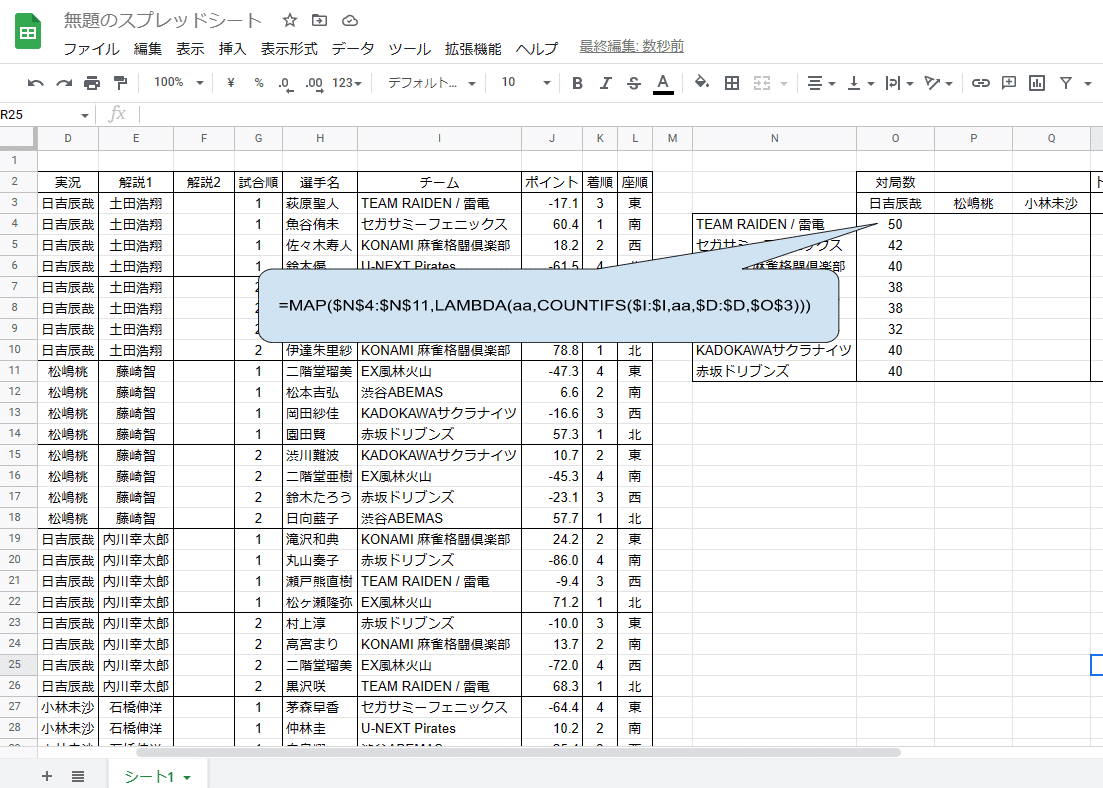
Task: Open the ヘルプ menu
Action: 537,49
